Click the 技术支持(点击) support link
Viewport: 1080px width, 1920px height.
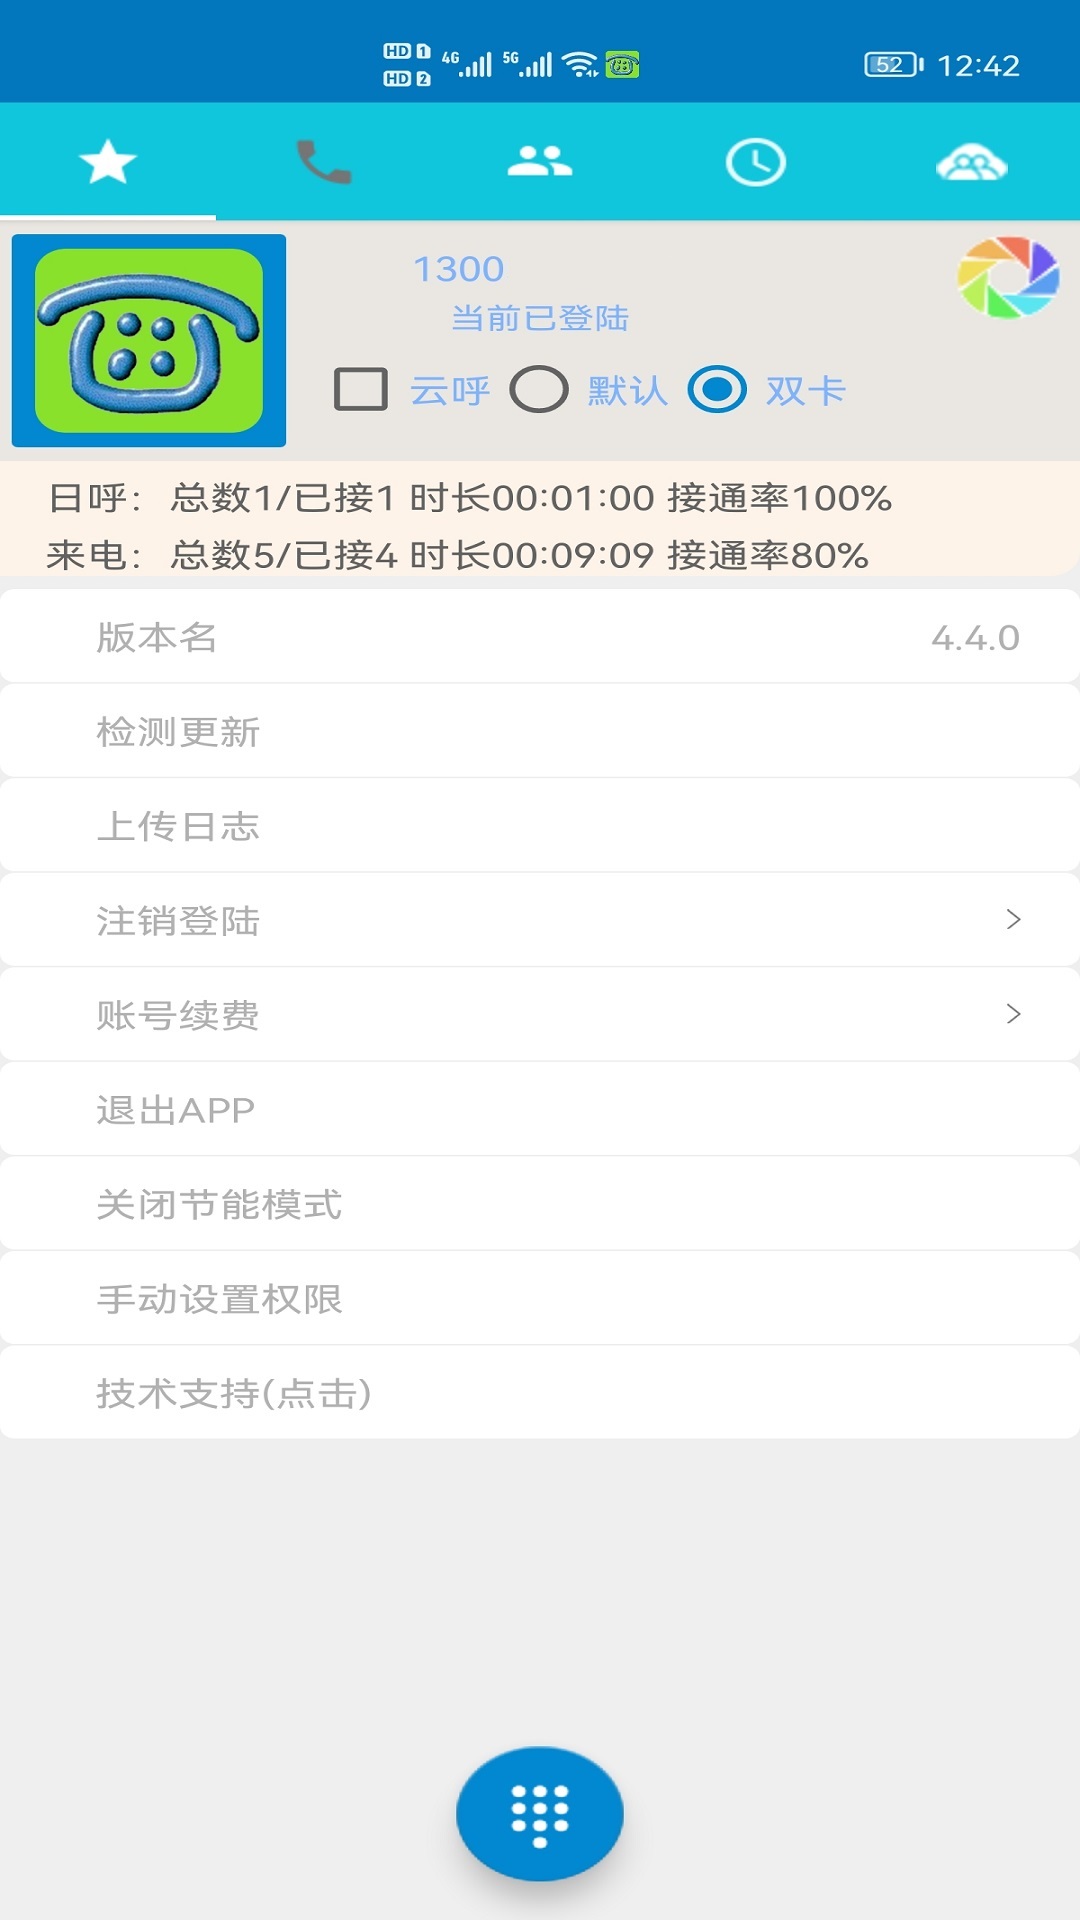tap(234, 1393)
